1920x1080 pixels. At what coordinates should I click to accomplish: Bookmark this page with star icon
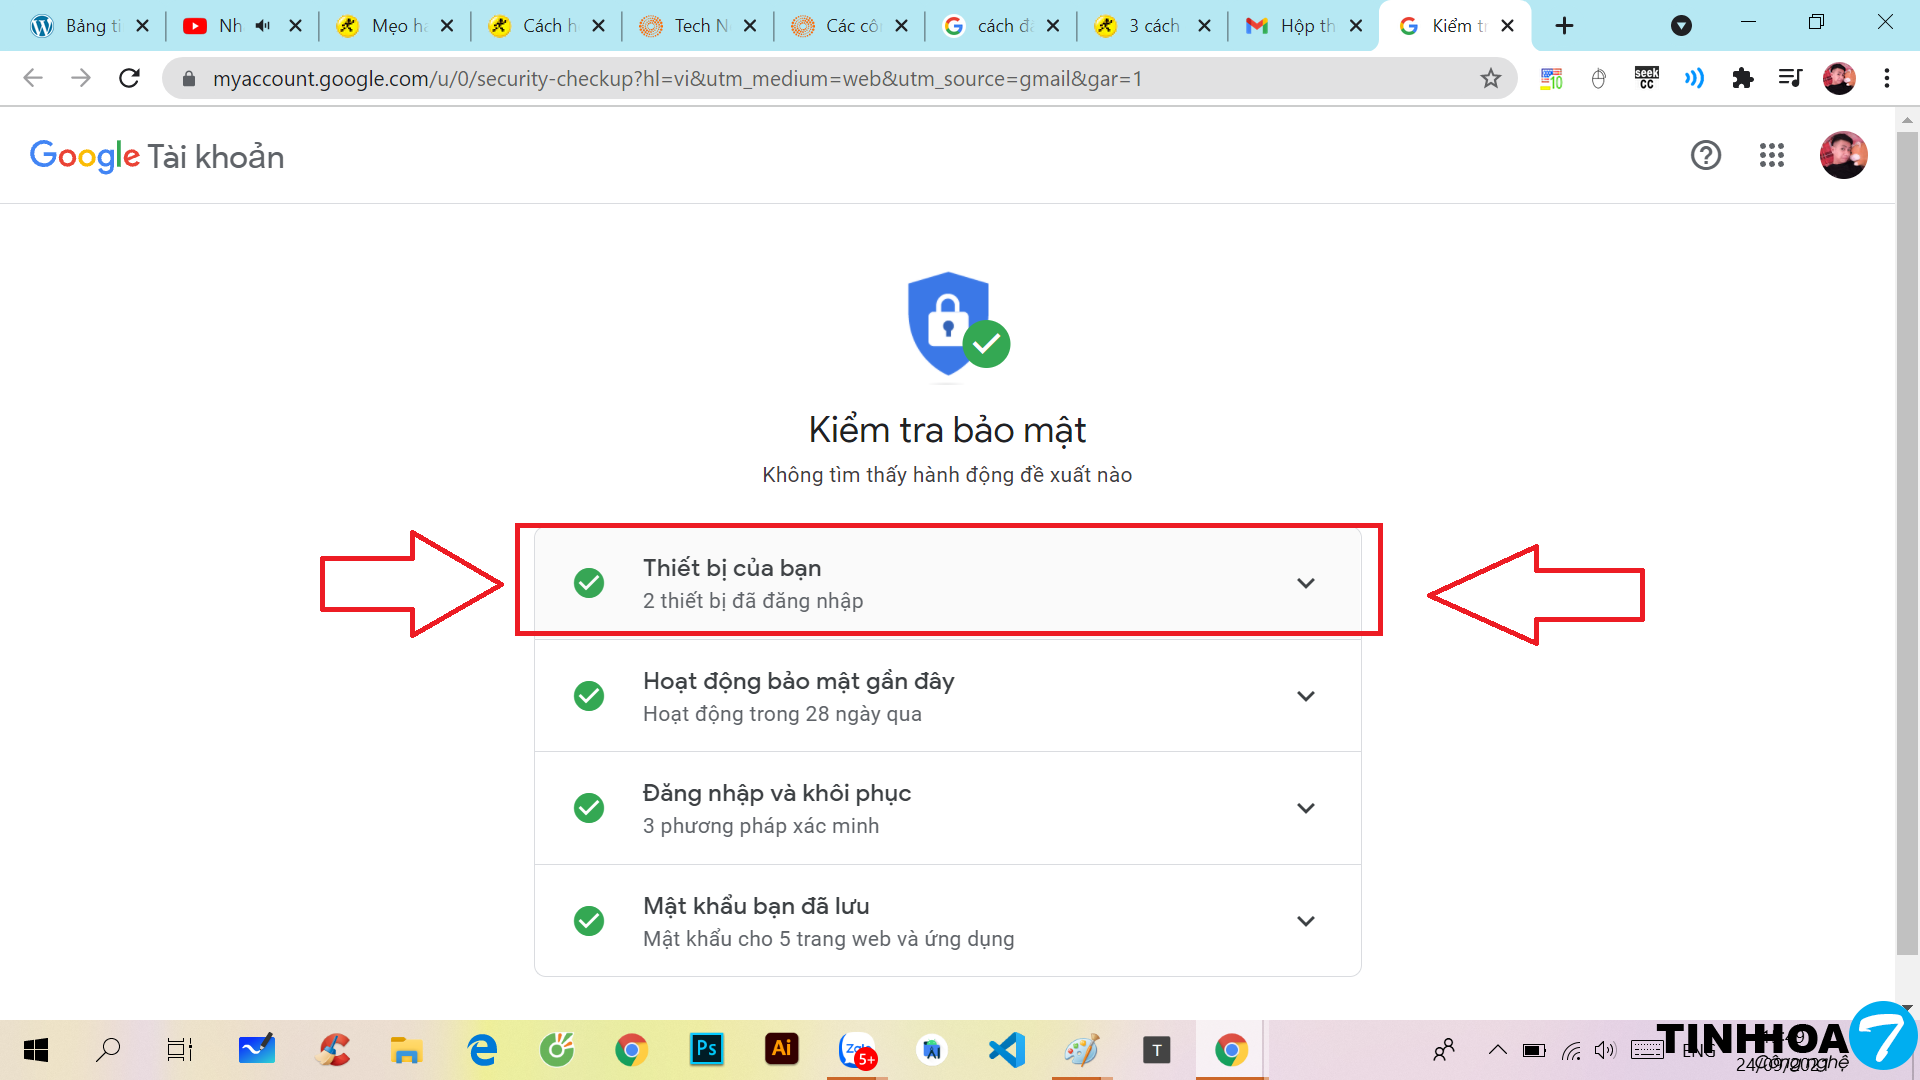(x=1490, y=78)
